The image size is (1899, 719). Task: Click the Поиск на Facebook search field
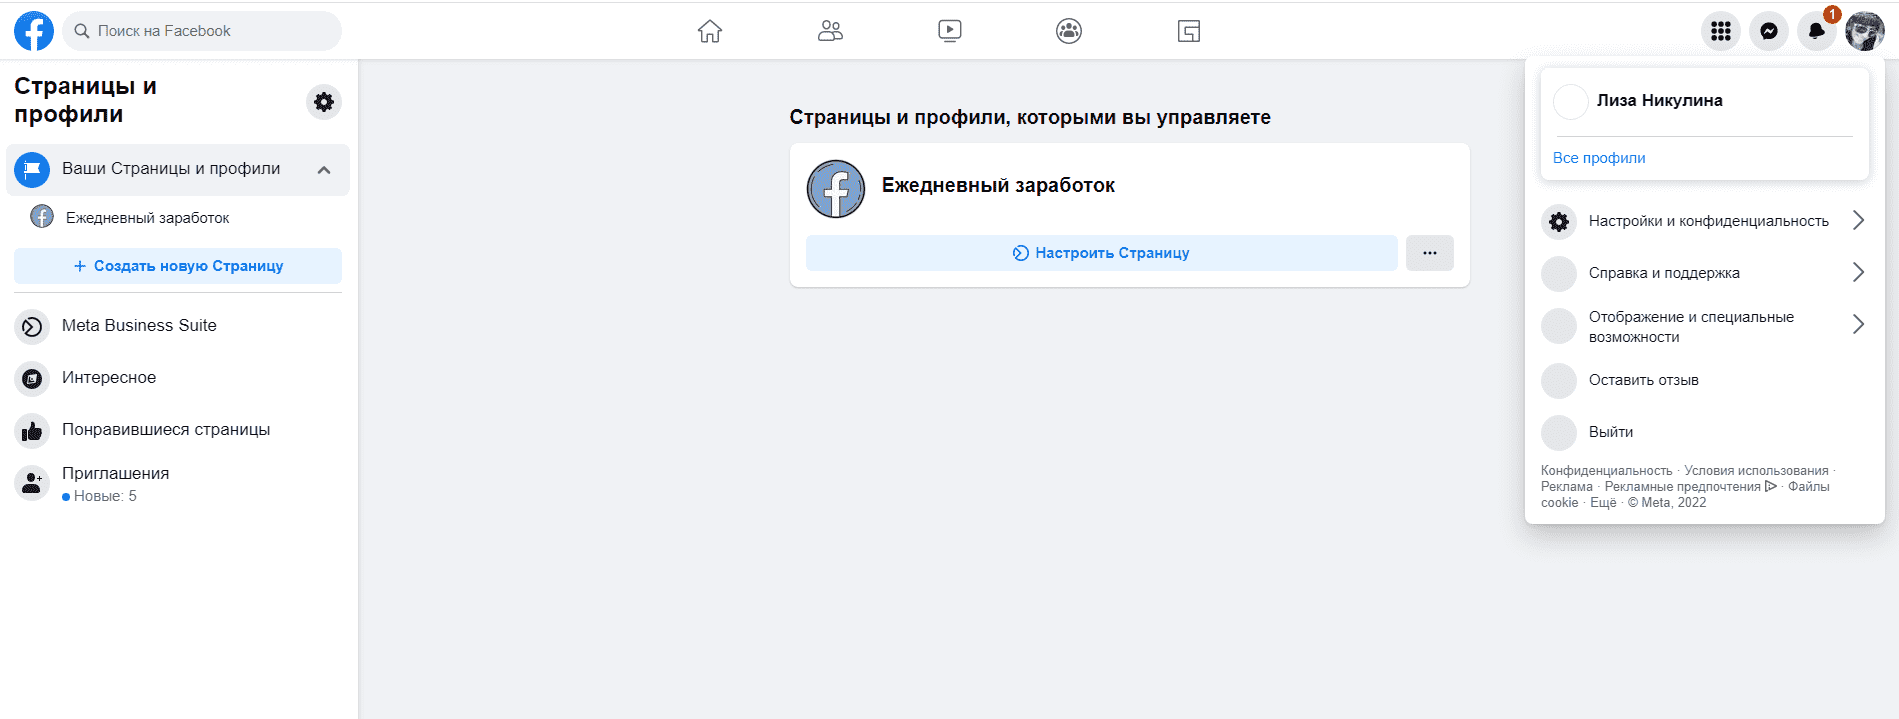[210, 31]
